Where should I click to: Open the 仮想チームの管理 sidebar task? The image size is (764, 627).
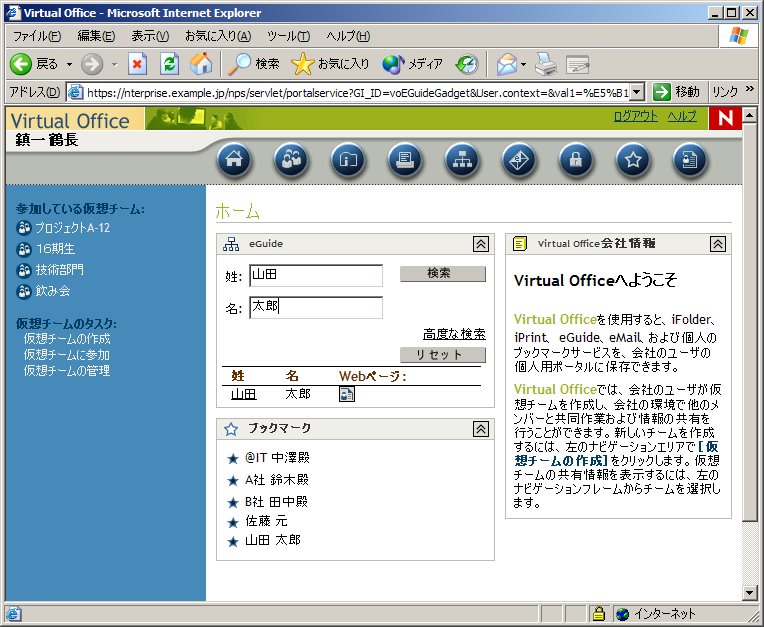(67, 371)
